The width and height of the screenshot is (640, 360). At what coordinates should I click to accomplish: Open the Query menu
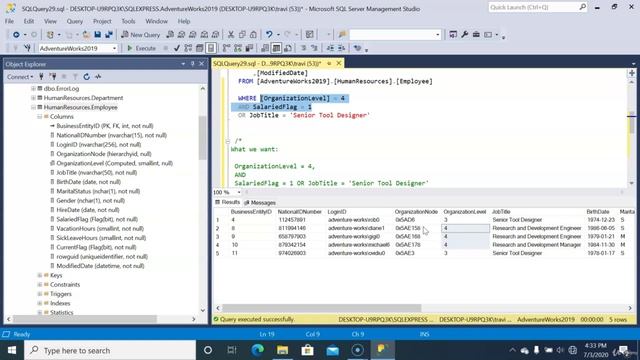(75, 21)
